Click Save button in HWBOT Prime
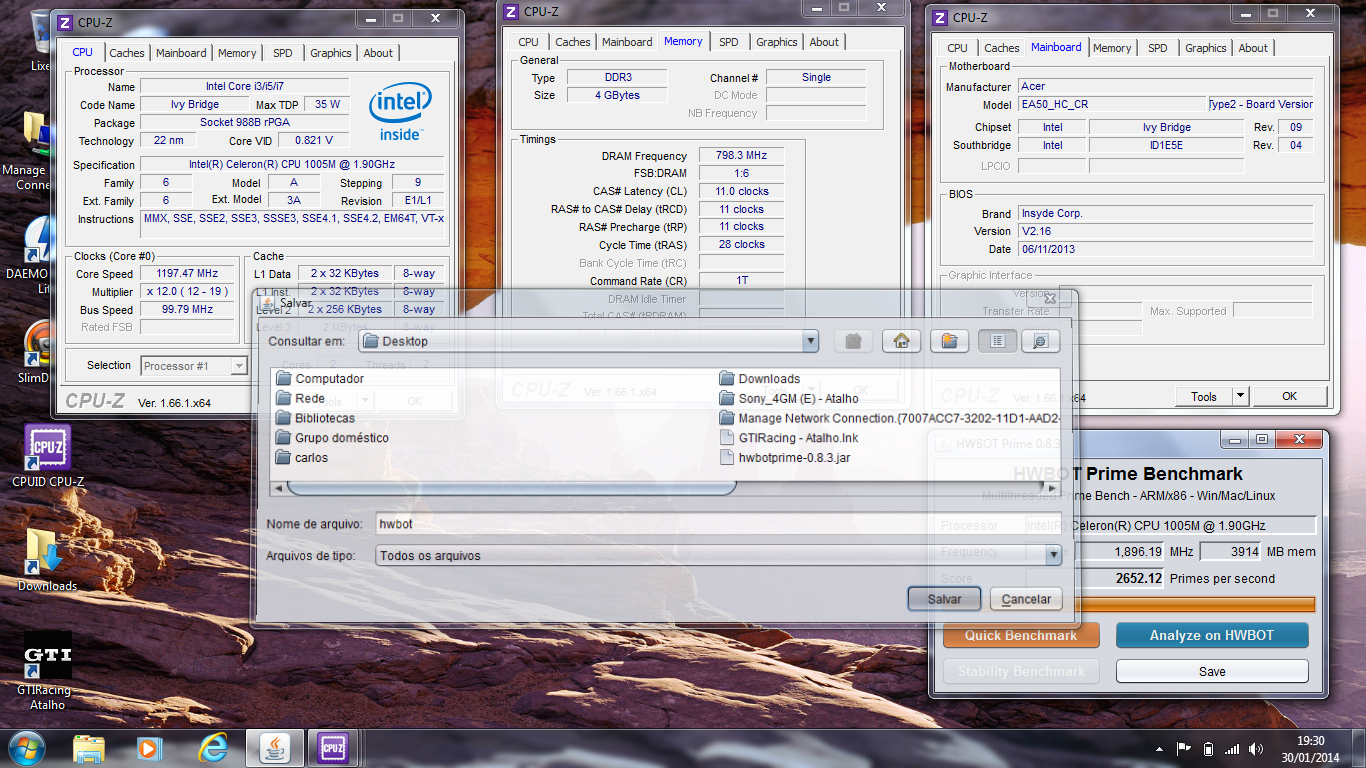The height and width of the screenshot is (768, 1366). tap(1212, 671)
